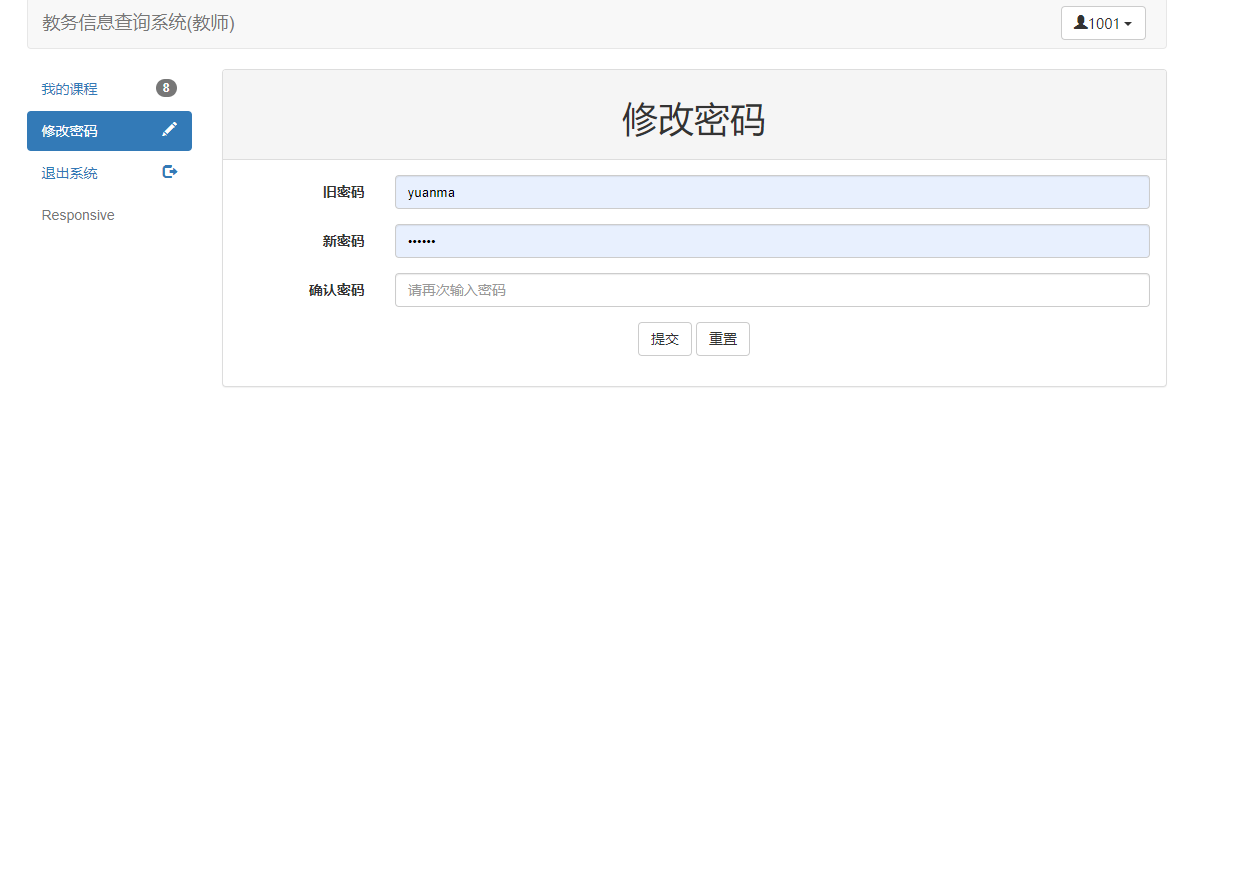The height and width of the screenshot is (874, 1254).
Task: Click the caret arrow beside 1001
Action: 1126,22
